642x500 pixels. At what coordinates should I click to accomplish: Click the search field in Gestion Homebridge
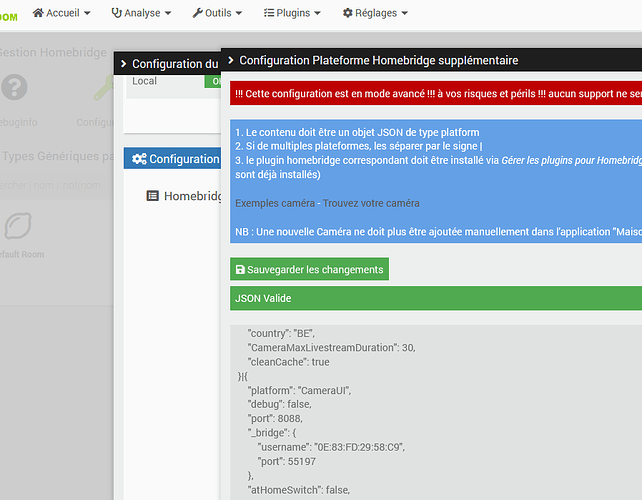click(57, 186)
